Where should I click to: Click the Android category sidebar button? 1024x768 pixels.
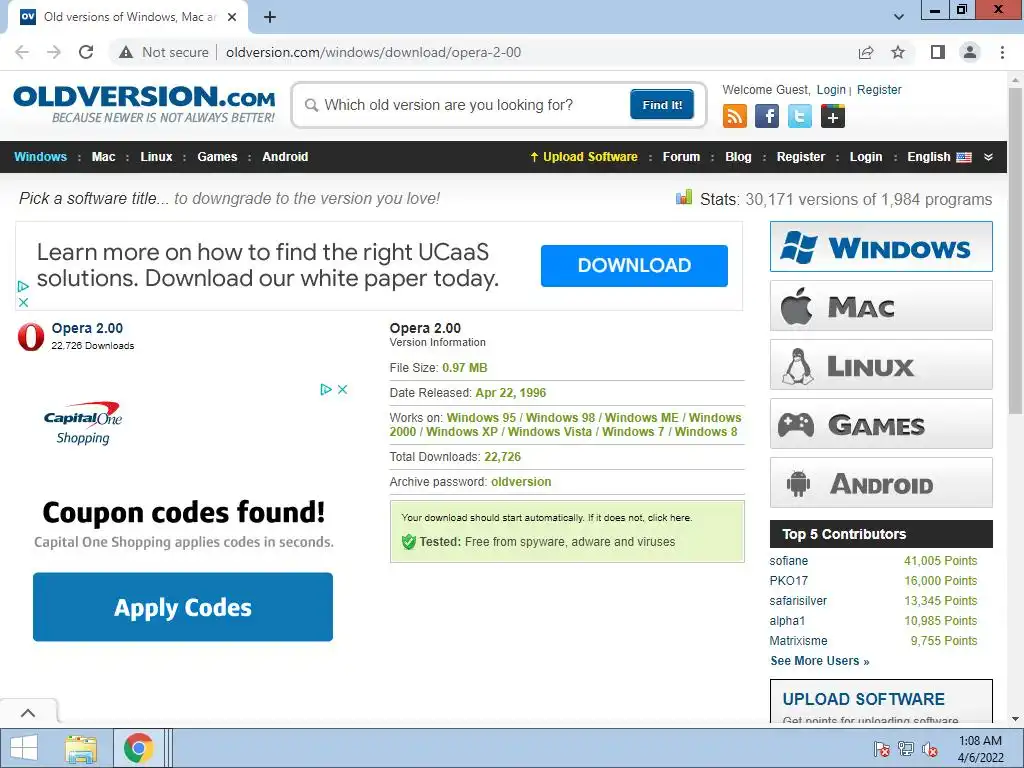pos(881,483)
